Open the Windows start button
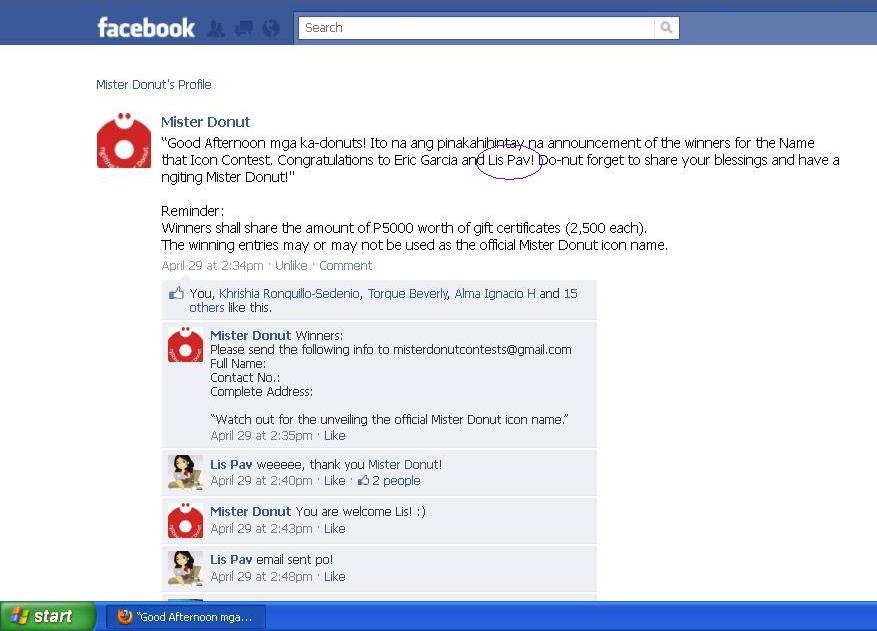 click(48, 616)
